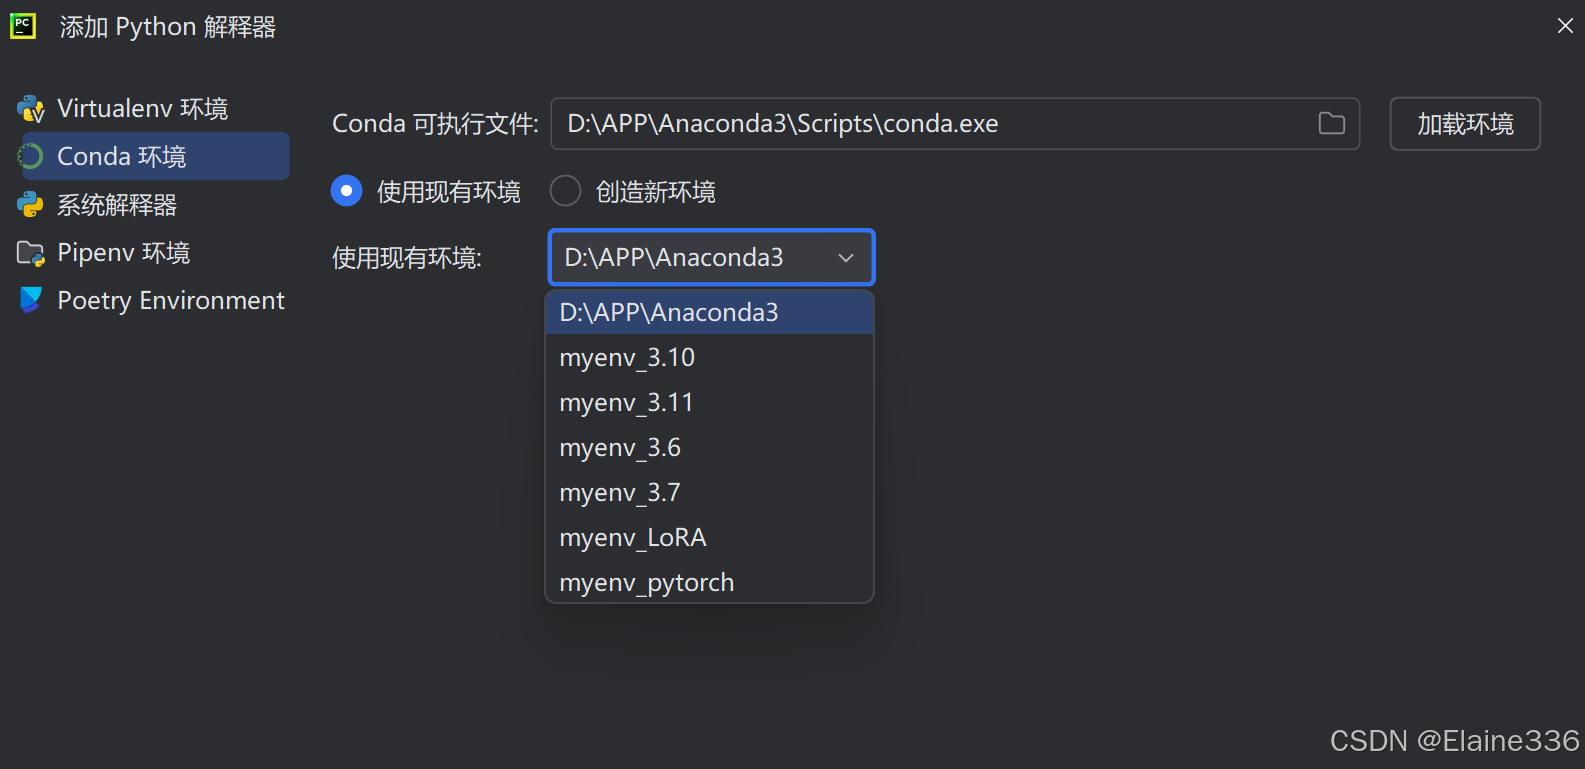Screen dimensions: 1585x769
Task: Click the '使用现有环境:' field label
Action: pyautogui.click(x=407, y=258)
